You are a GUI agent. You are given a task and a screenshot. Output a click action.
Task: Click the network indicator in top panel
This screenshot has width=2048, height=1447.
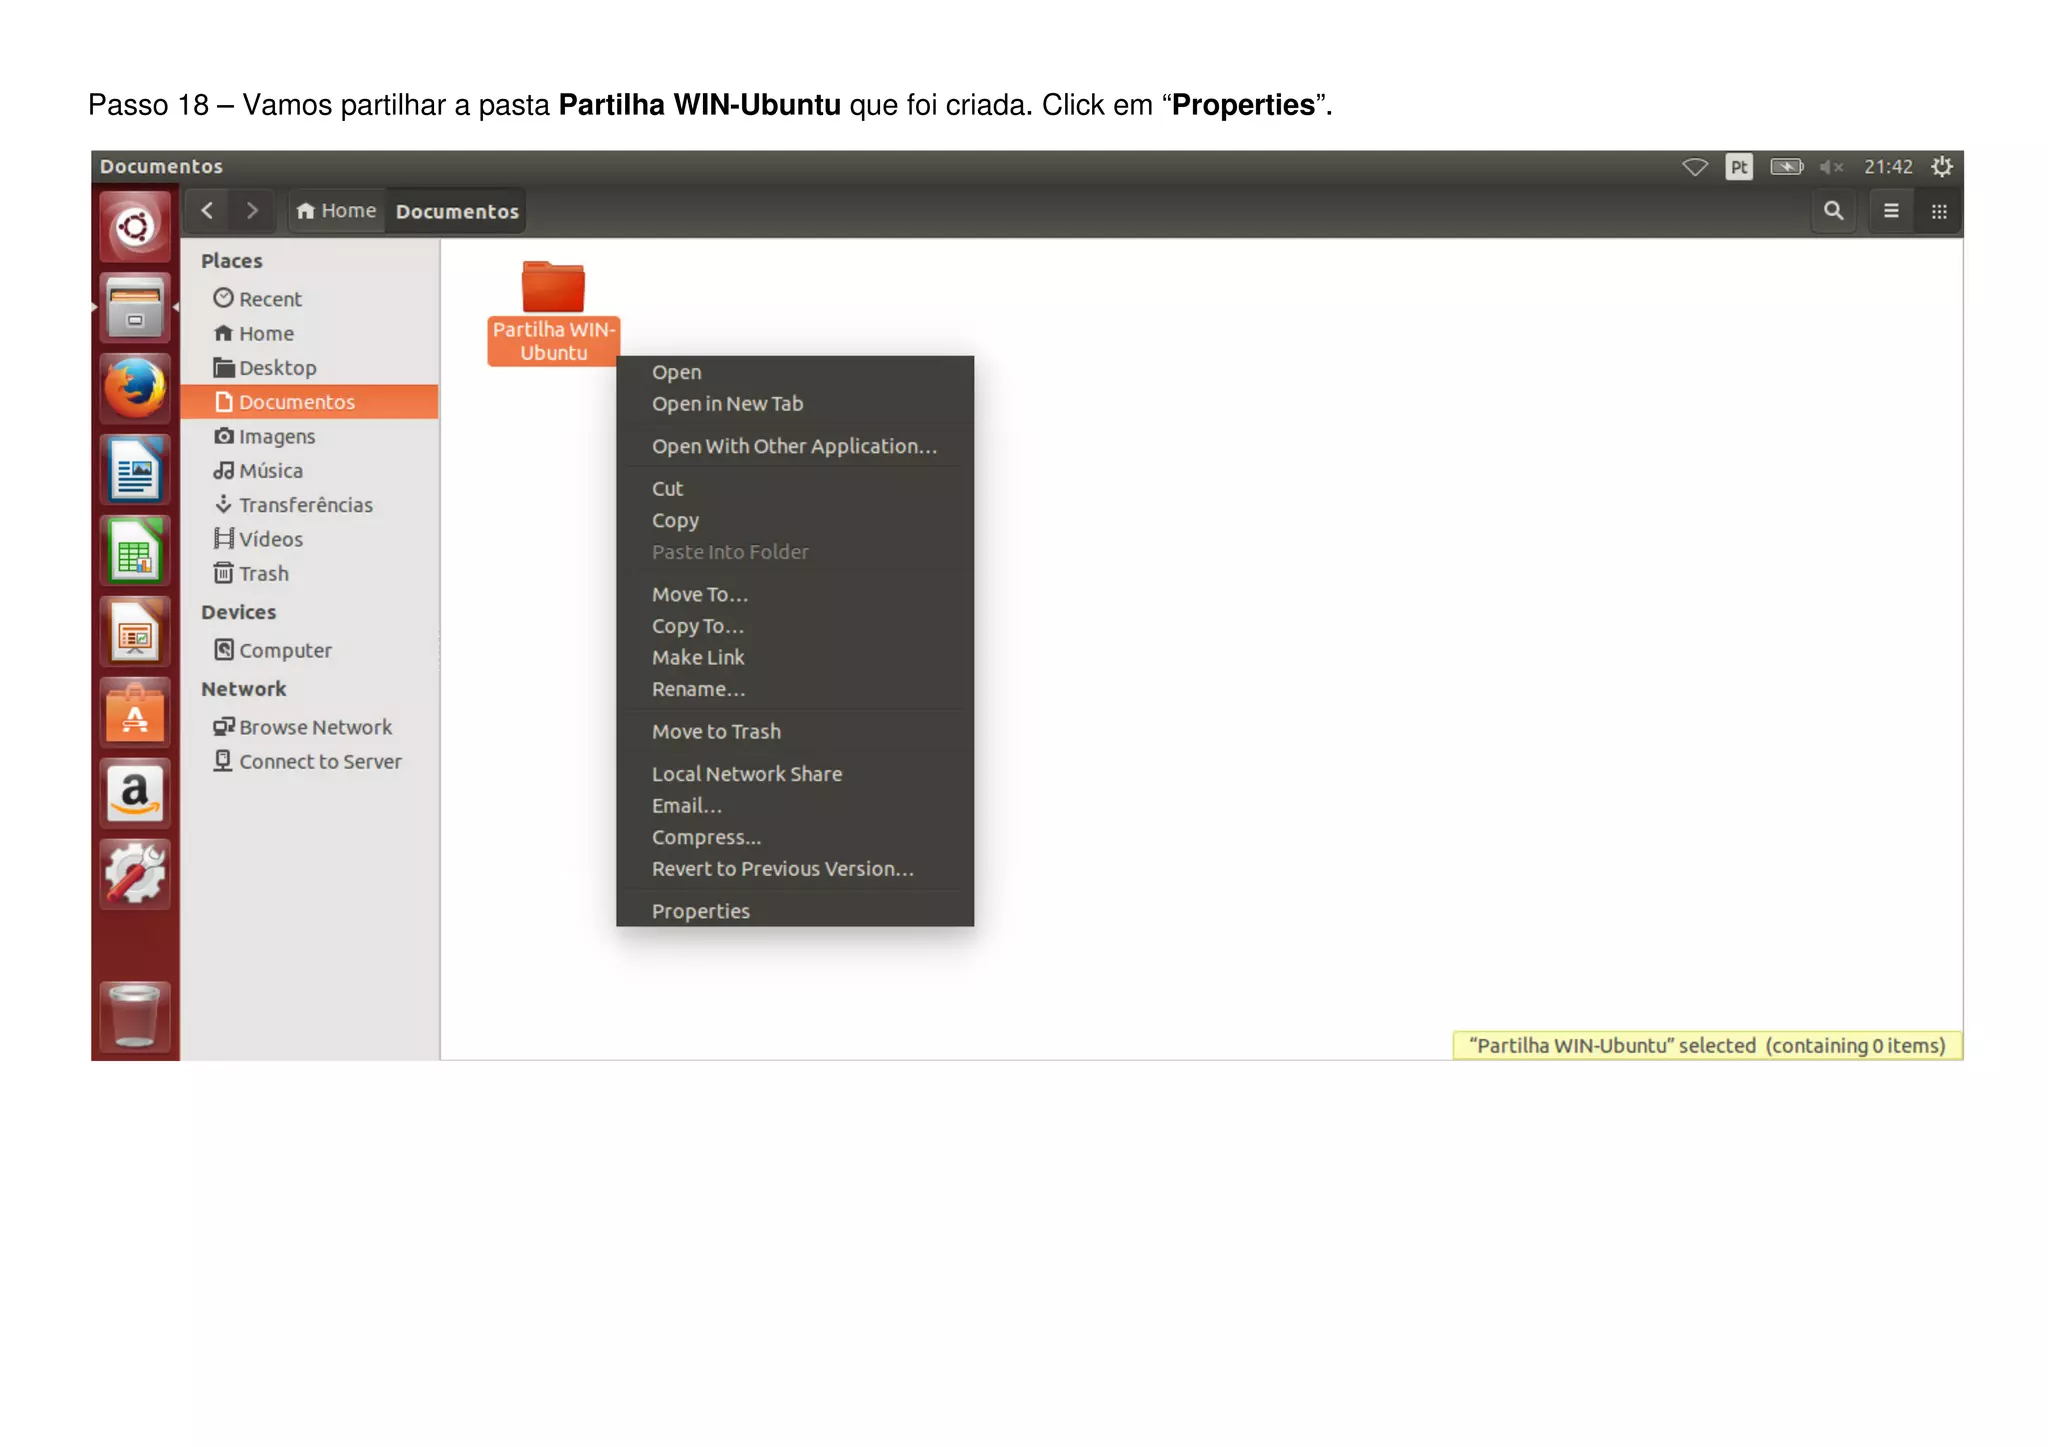click(1694, 167)
